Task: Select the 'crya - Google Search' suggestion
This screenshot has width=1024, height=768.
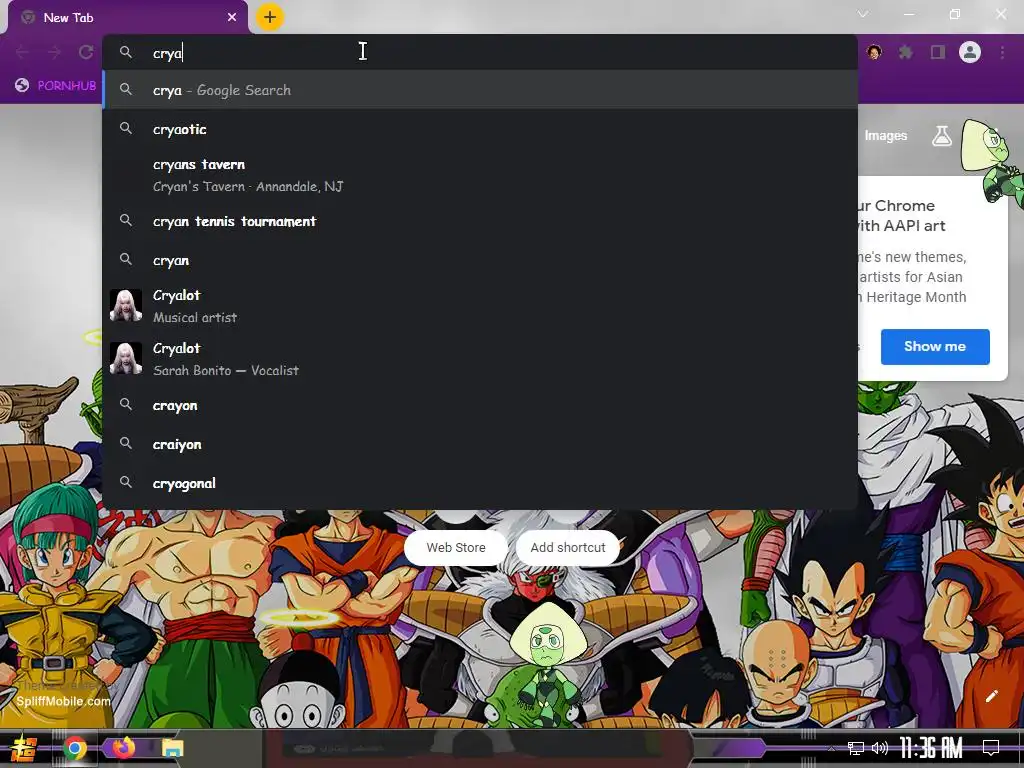Action: [x=480, y=90]
